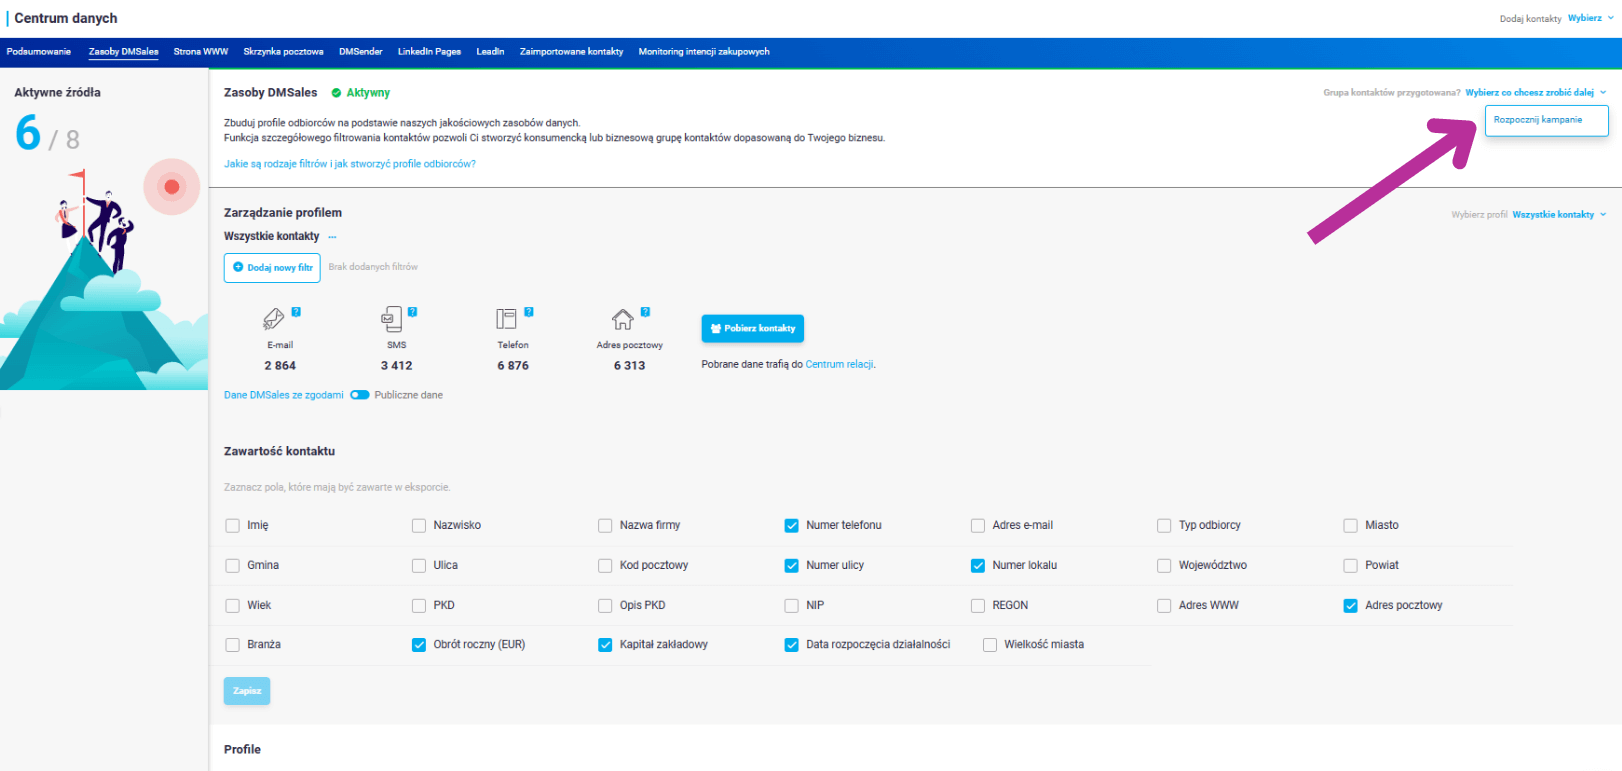
Task: Uncheck the Adres pocztowy checkbox
Action: tap(1351, 605)
